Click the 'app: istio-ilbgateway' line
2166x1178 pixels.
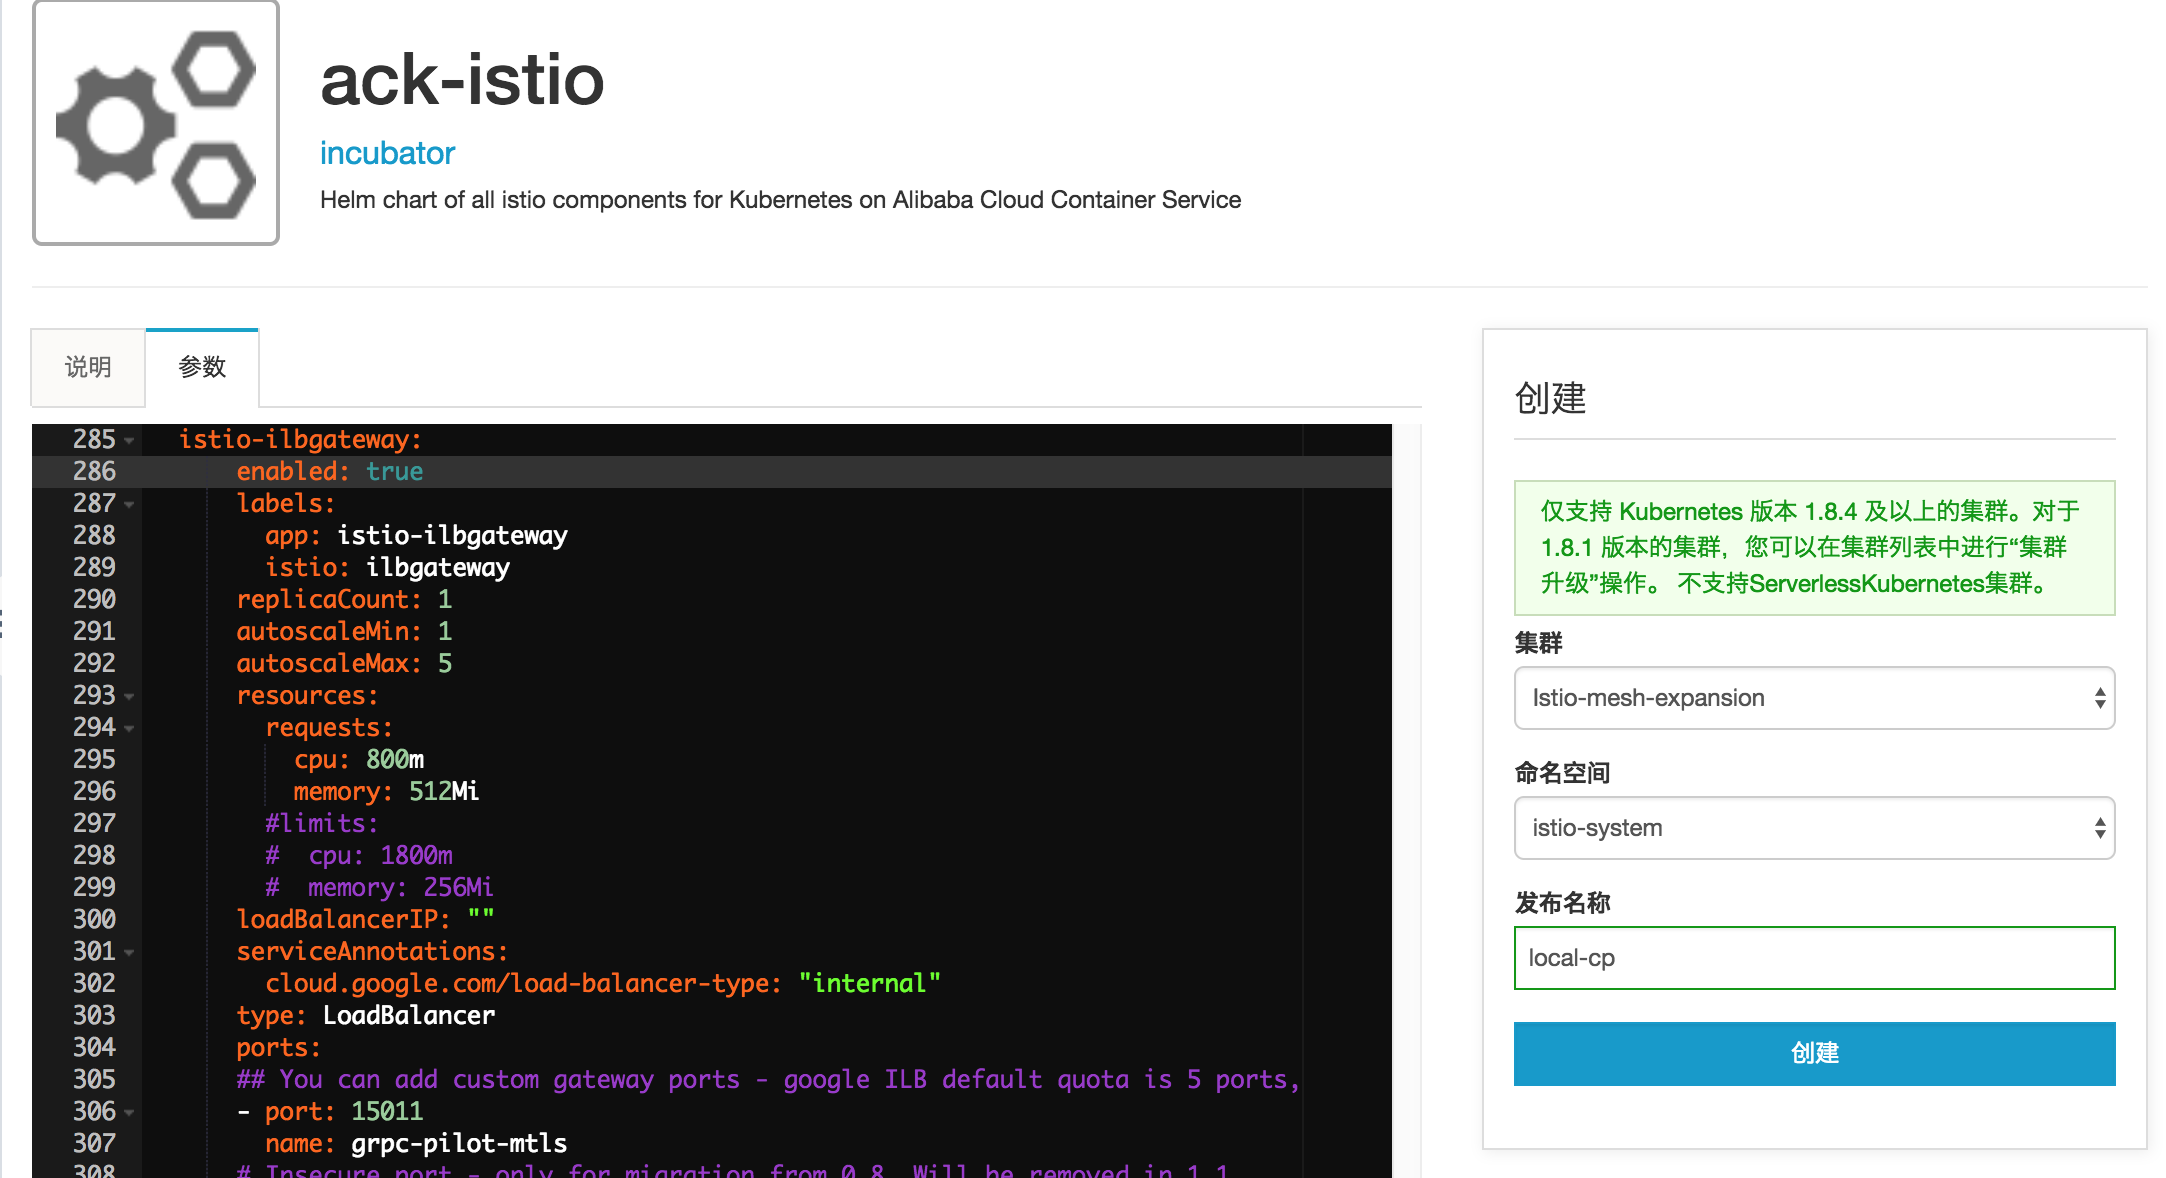click(x=416, y=535)
